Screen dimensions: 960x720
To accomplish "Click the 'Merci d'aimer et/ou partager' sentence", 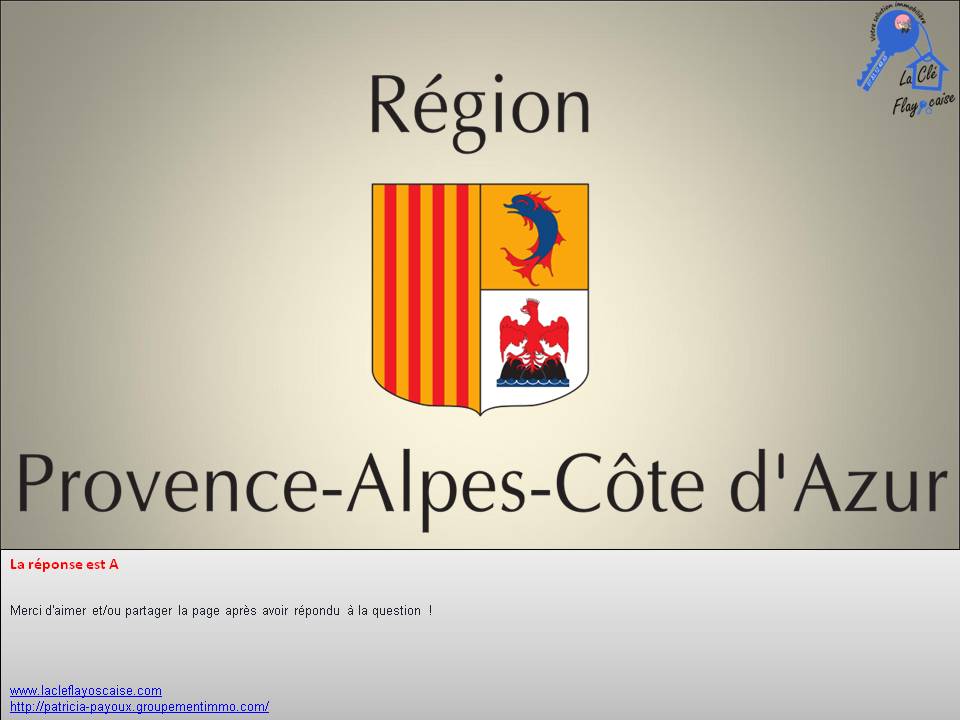I will [x=221, y=610].
